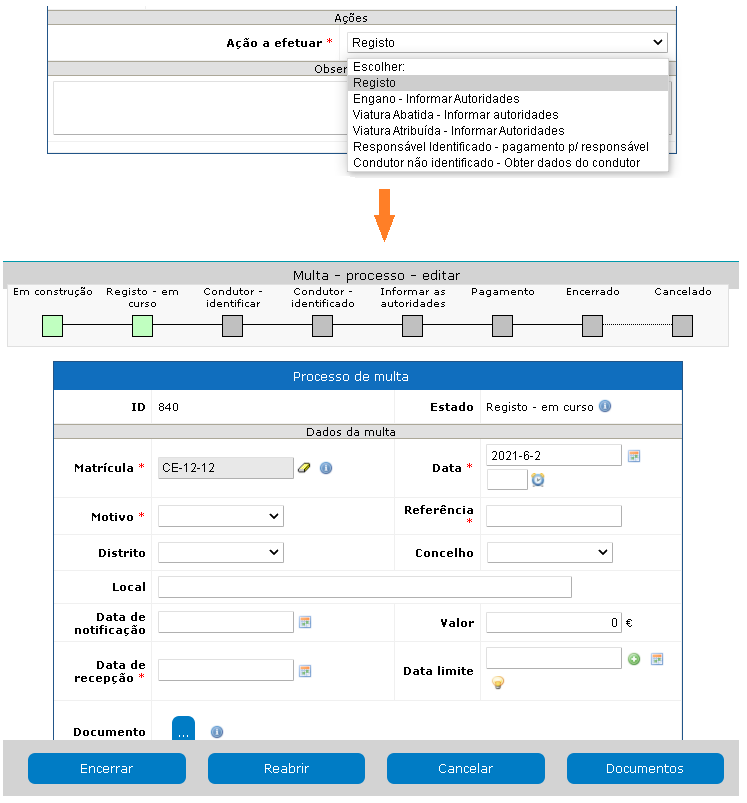The height and width of the screenshot is (803, 747).
Task: Open the Distrito dropdown
Action: [x=221, y=553]
